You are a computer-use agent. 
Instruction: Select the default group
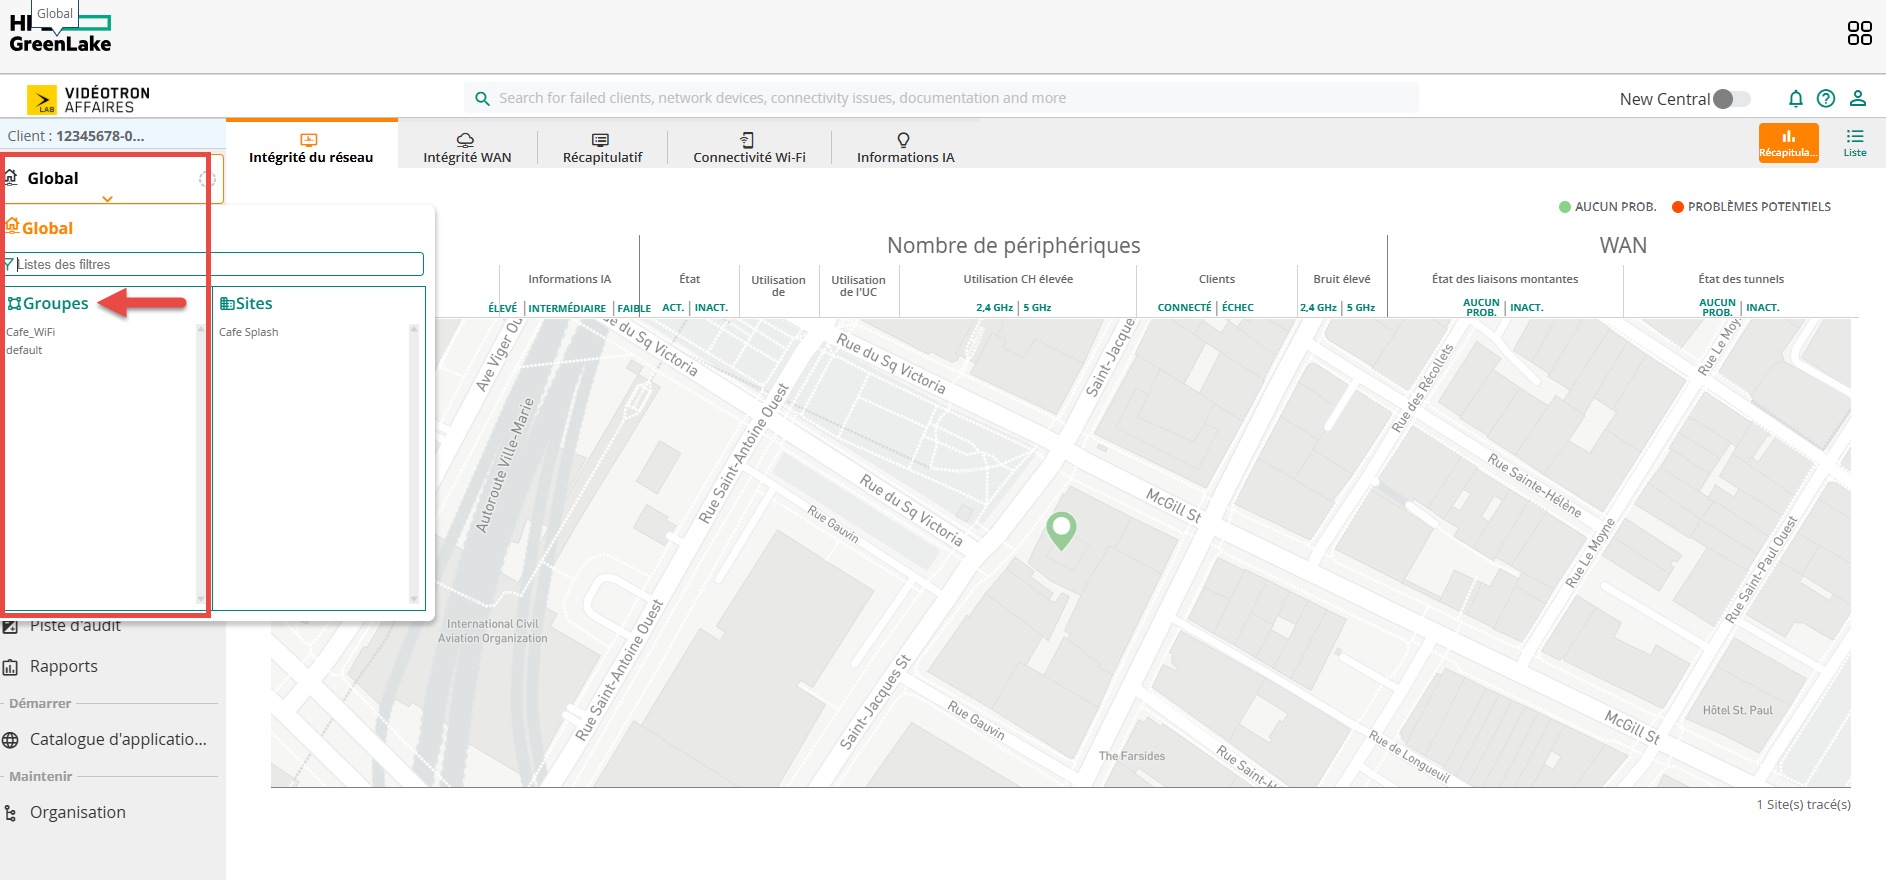(25, 350)
